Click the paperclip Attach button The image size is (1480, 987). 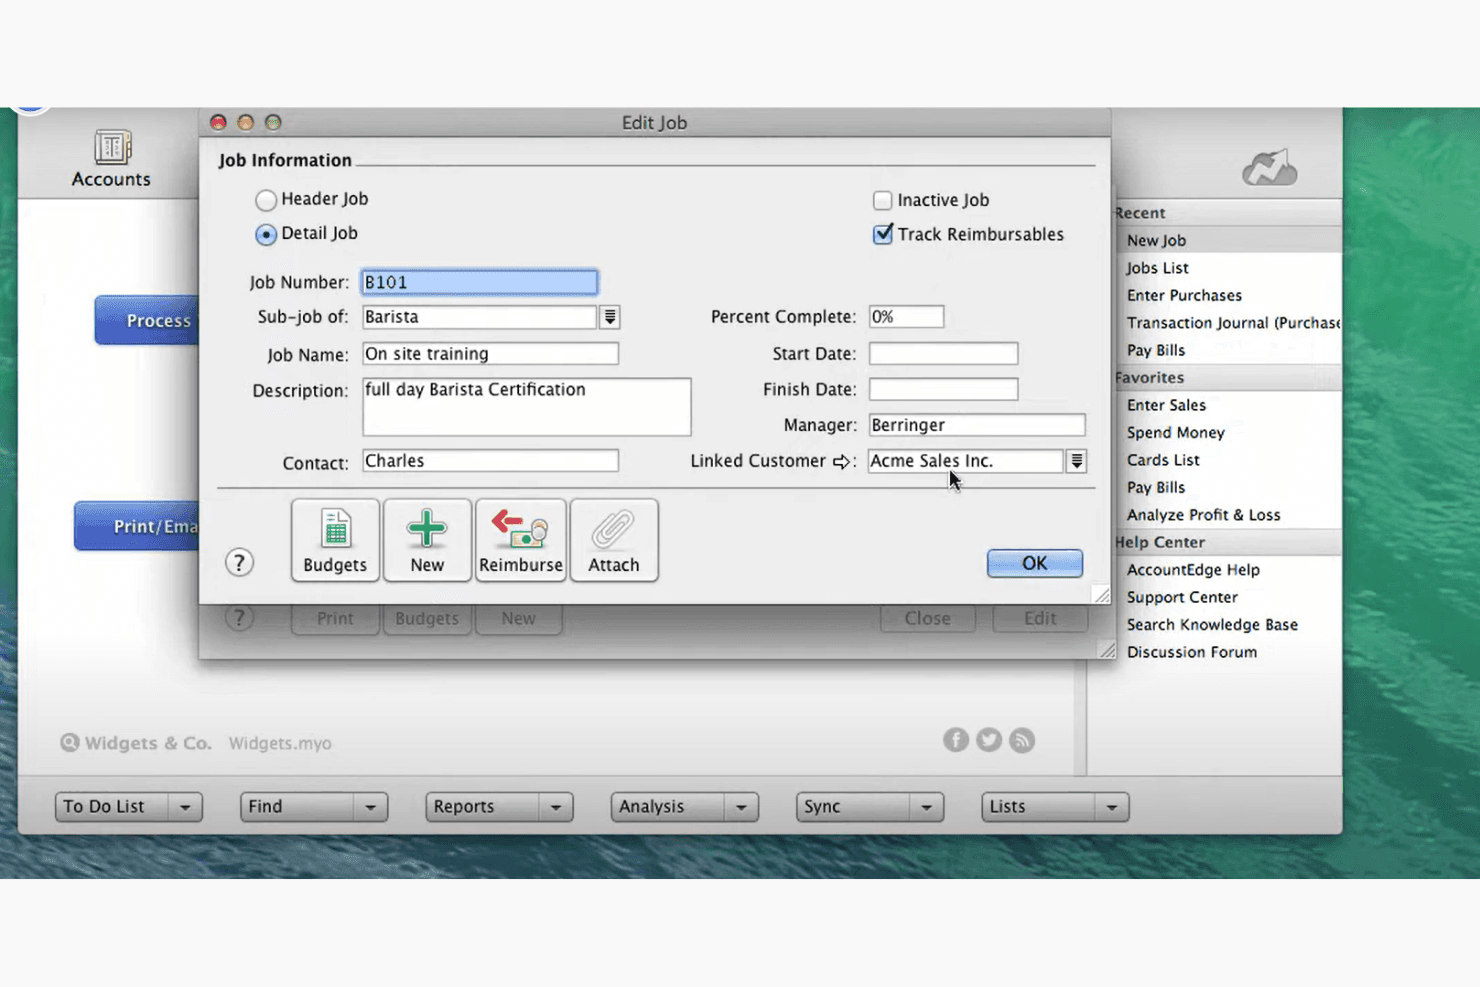[x=613, y=540]
